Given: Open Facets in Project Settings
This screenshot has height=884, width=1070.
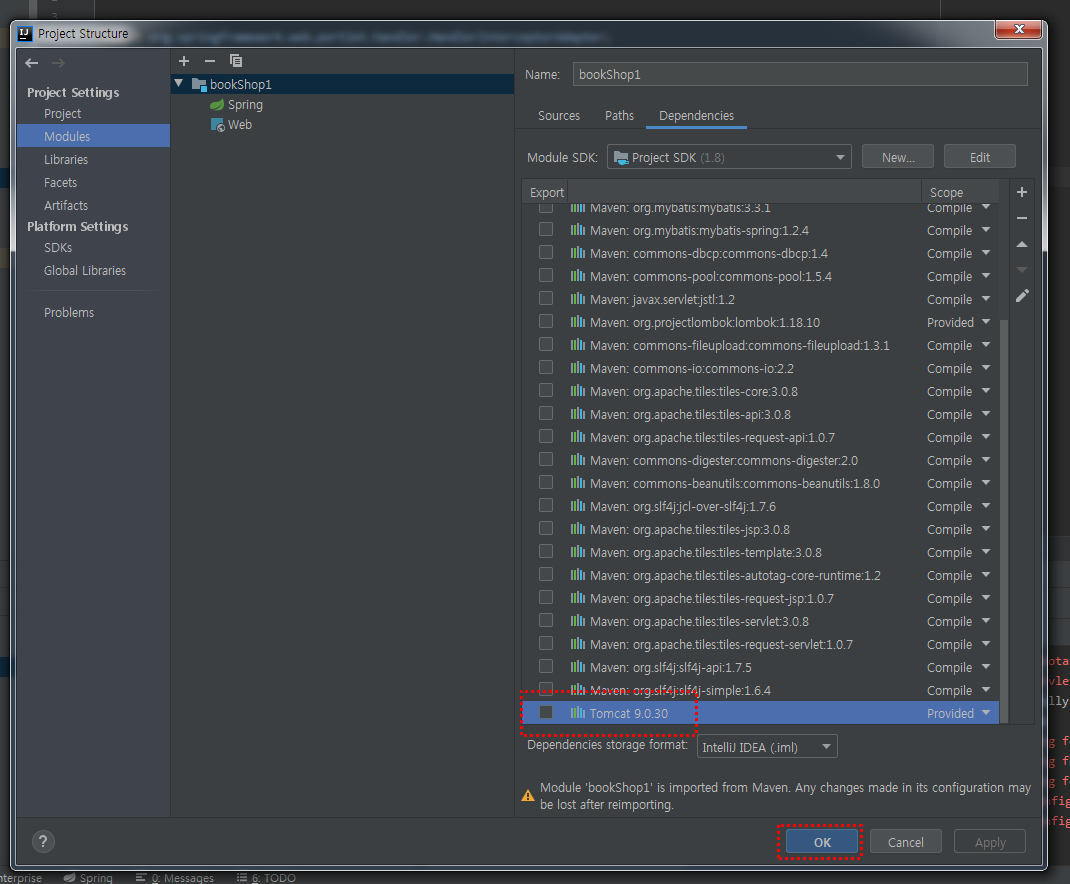Looking at the screenshot, I should [x=60, y=183].
